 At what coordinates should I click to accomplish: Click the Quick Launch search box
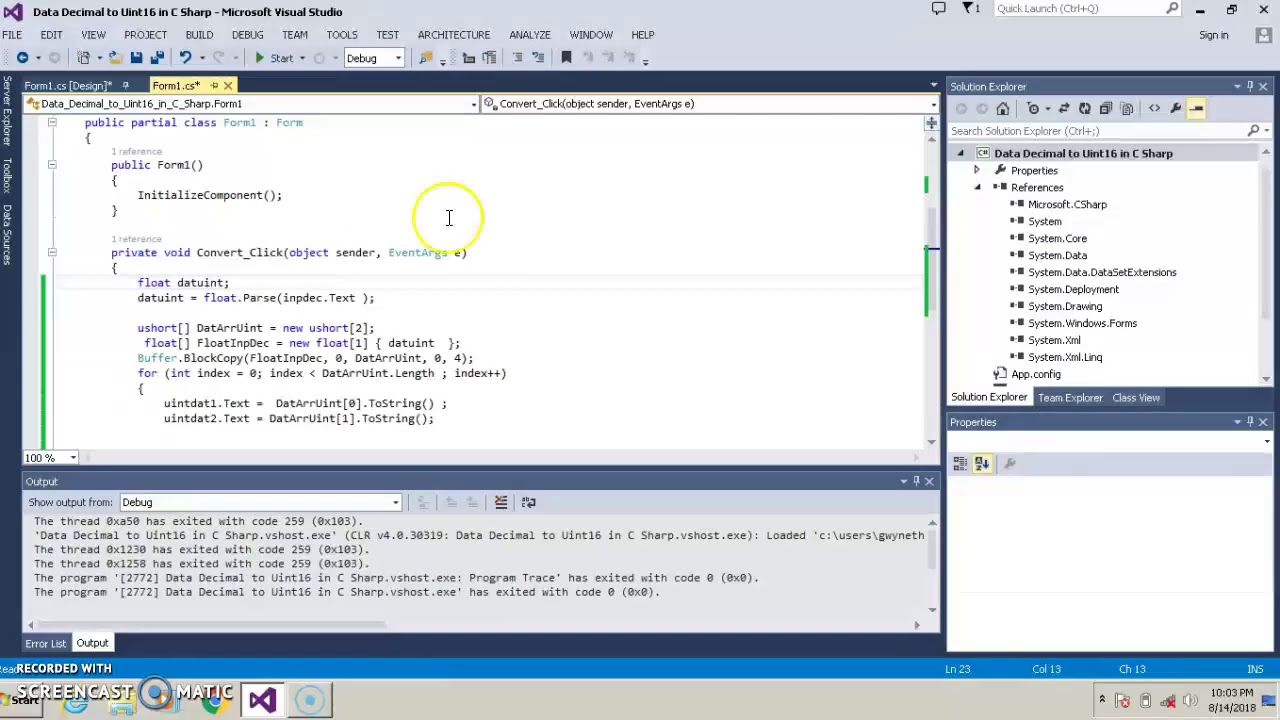[x=1087, y=9]
